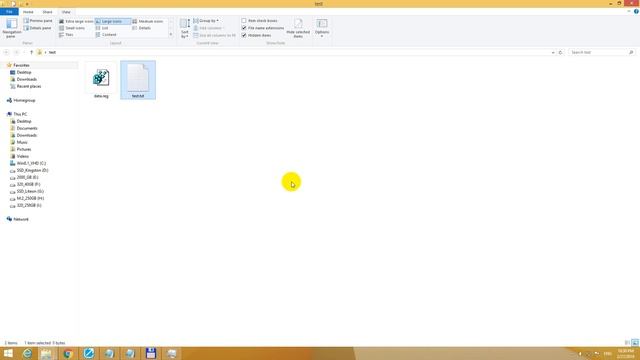640x360 pixels.
Task: Choose the Small icons layout
Action: pos(72,28)
